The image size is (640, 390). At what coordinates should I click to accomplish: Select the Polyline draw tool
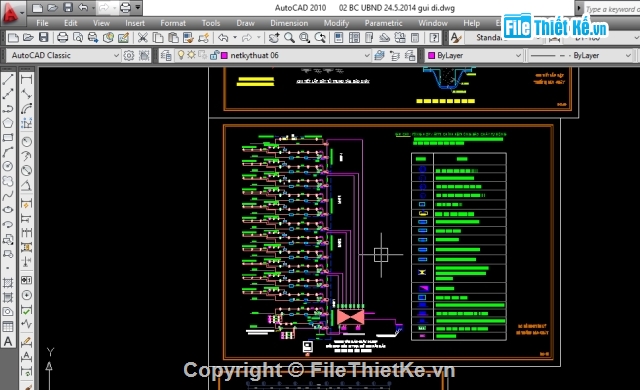pyautogui.click(x=8, y=109)
